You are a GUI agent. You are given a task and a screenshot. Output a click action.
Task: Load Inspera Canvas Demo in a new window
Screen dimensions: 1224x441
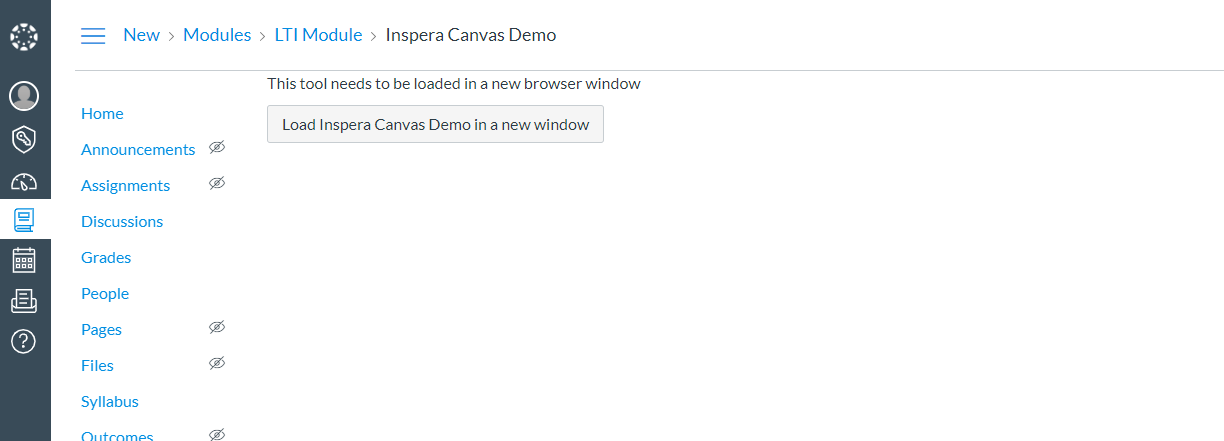pos(435,124)
